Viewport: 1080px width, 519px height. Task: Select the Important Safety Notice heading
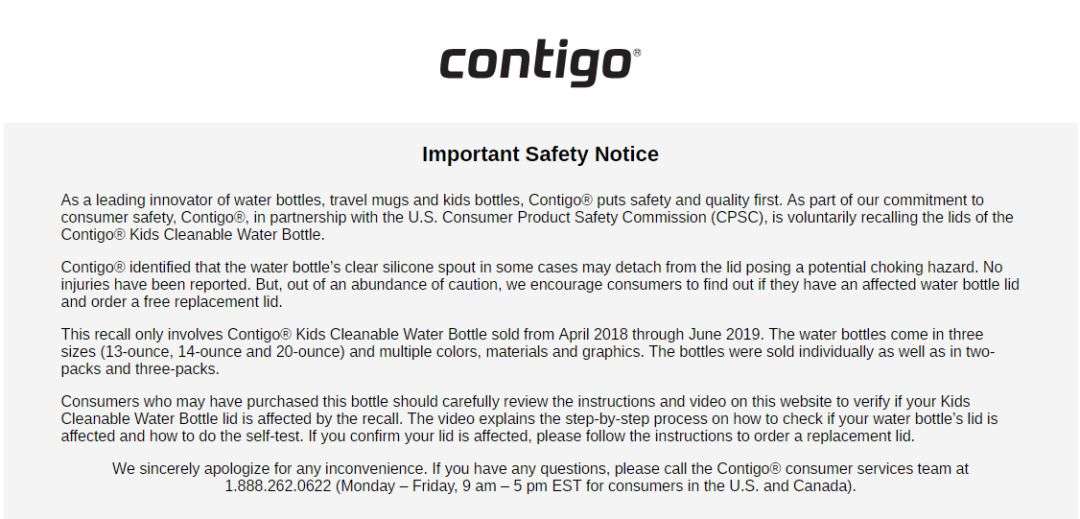point(540,154)
